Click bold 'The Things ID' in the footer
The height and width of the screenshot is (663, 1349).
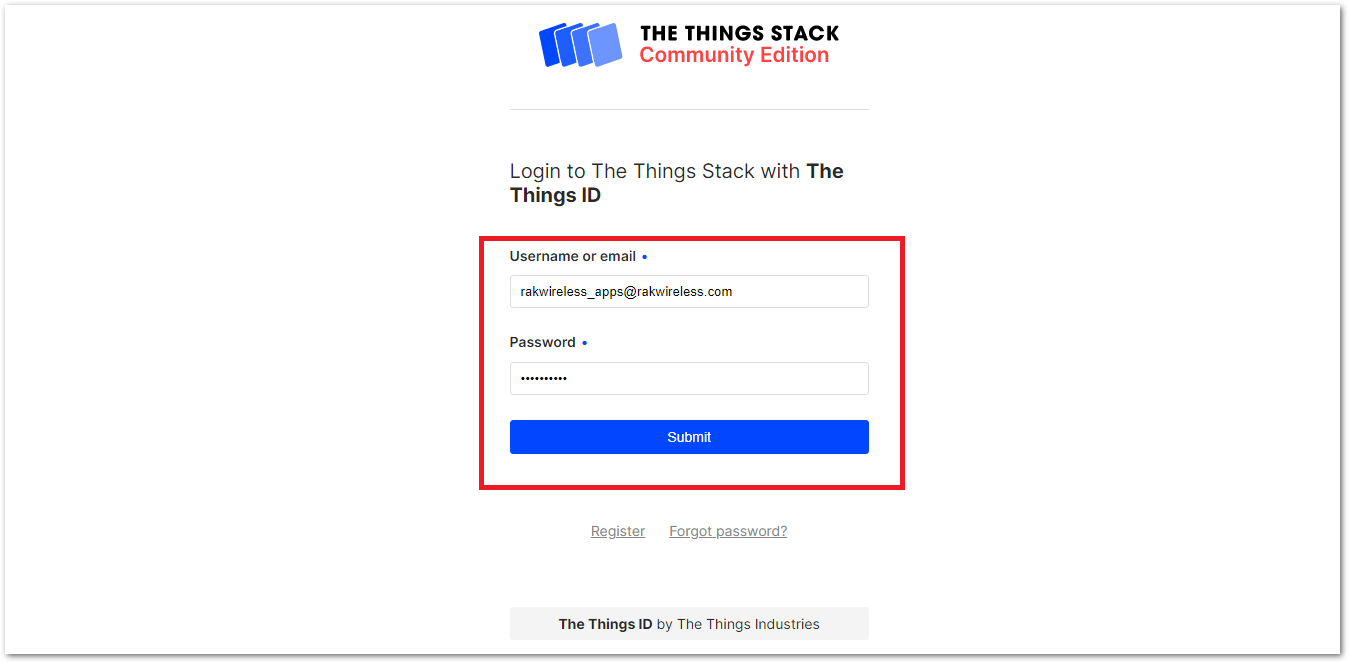point(605,625)
